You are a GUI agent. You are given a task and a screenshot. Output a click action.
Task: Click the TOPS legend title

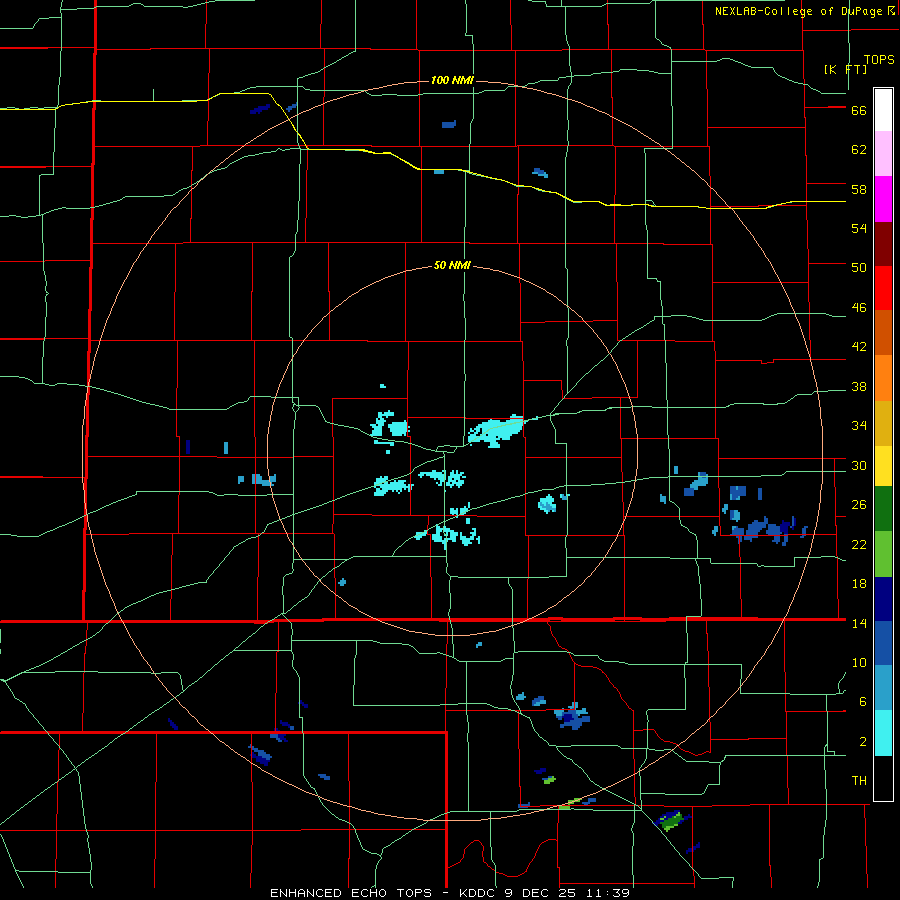coord(879,59)
